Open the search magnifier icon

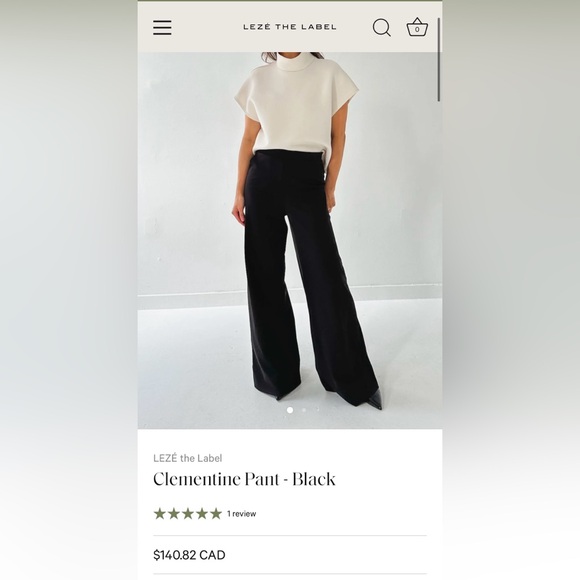pyautogui.click(x=381, y=27)
